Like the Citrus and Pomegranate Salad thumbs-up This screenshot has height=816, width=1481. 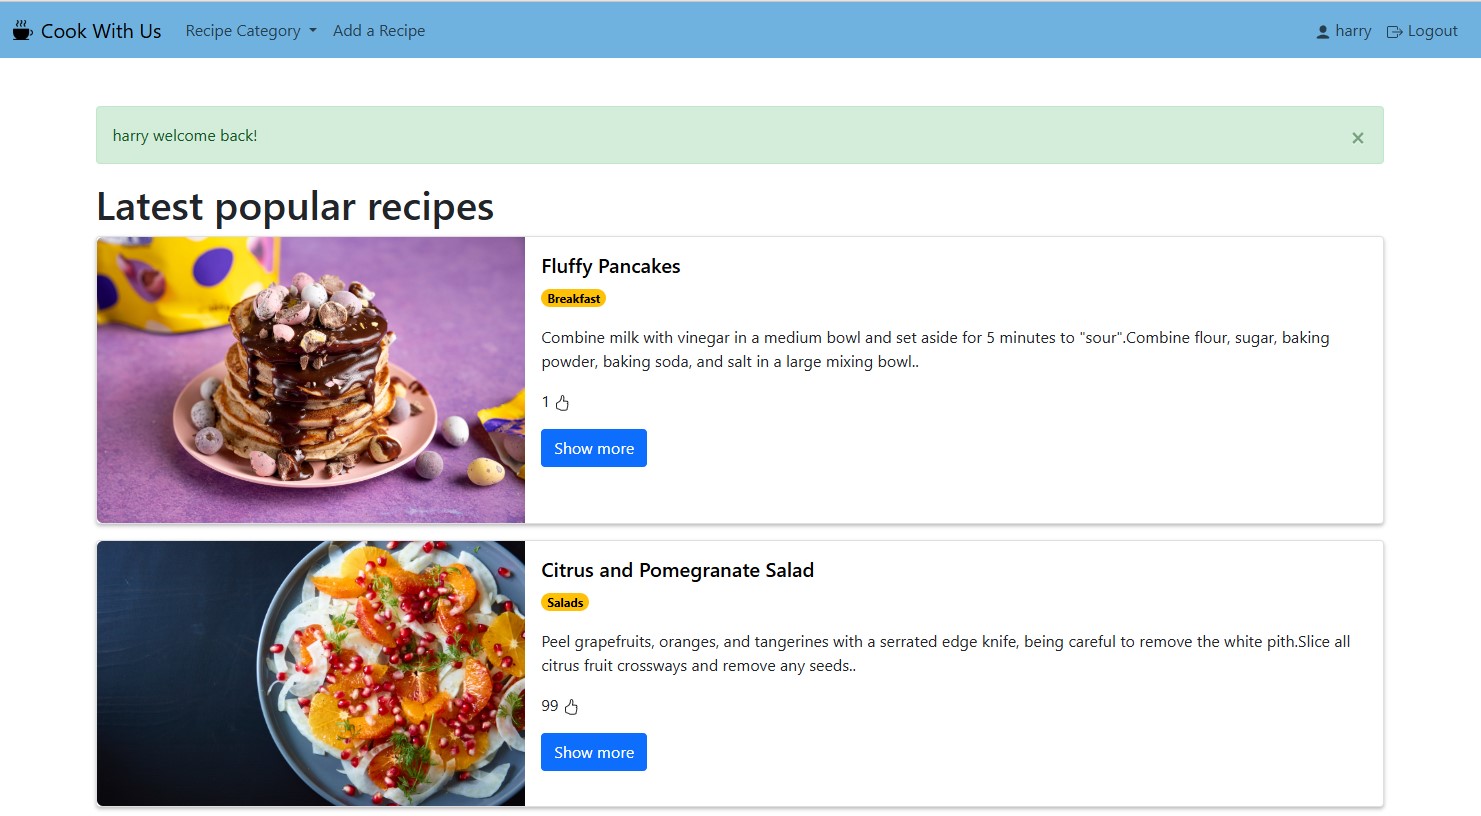click(x=571, y=707)
